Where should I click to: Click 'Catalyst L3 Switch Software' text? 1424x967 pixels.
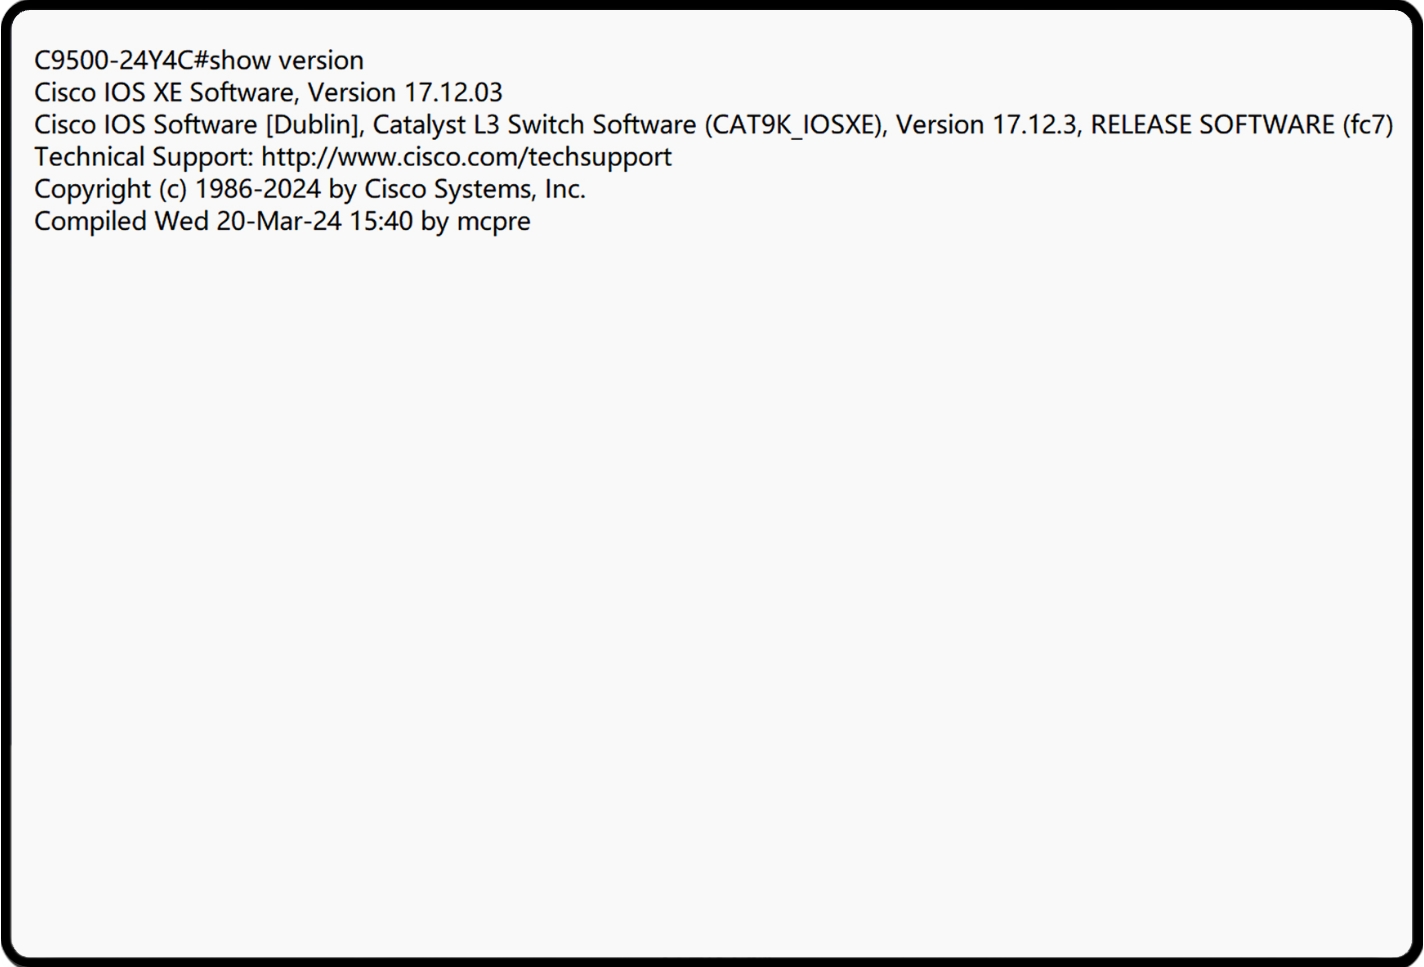[x=534, y=125]
